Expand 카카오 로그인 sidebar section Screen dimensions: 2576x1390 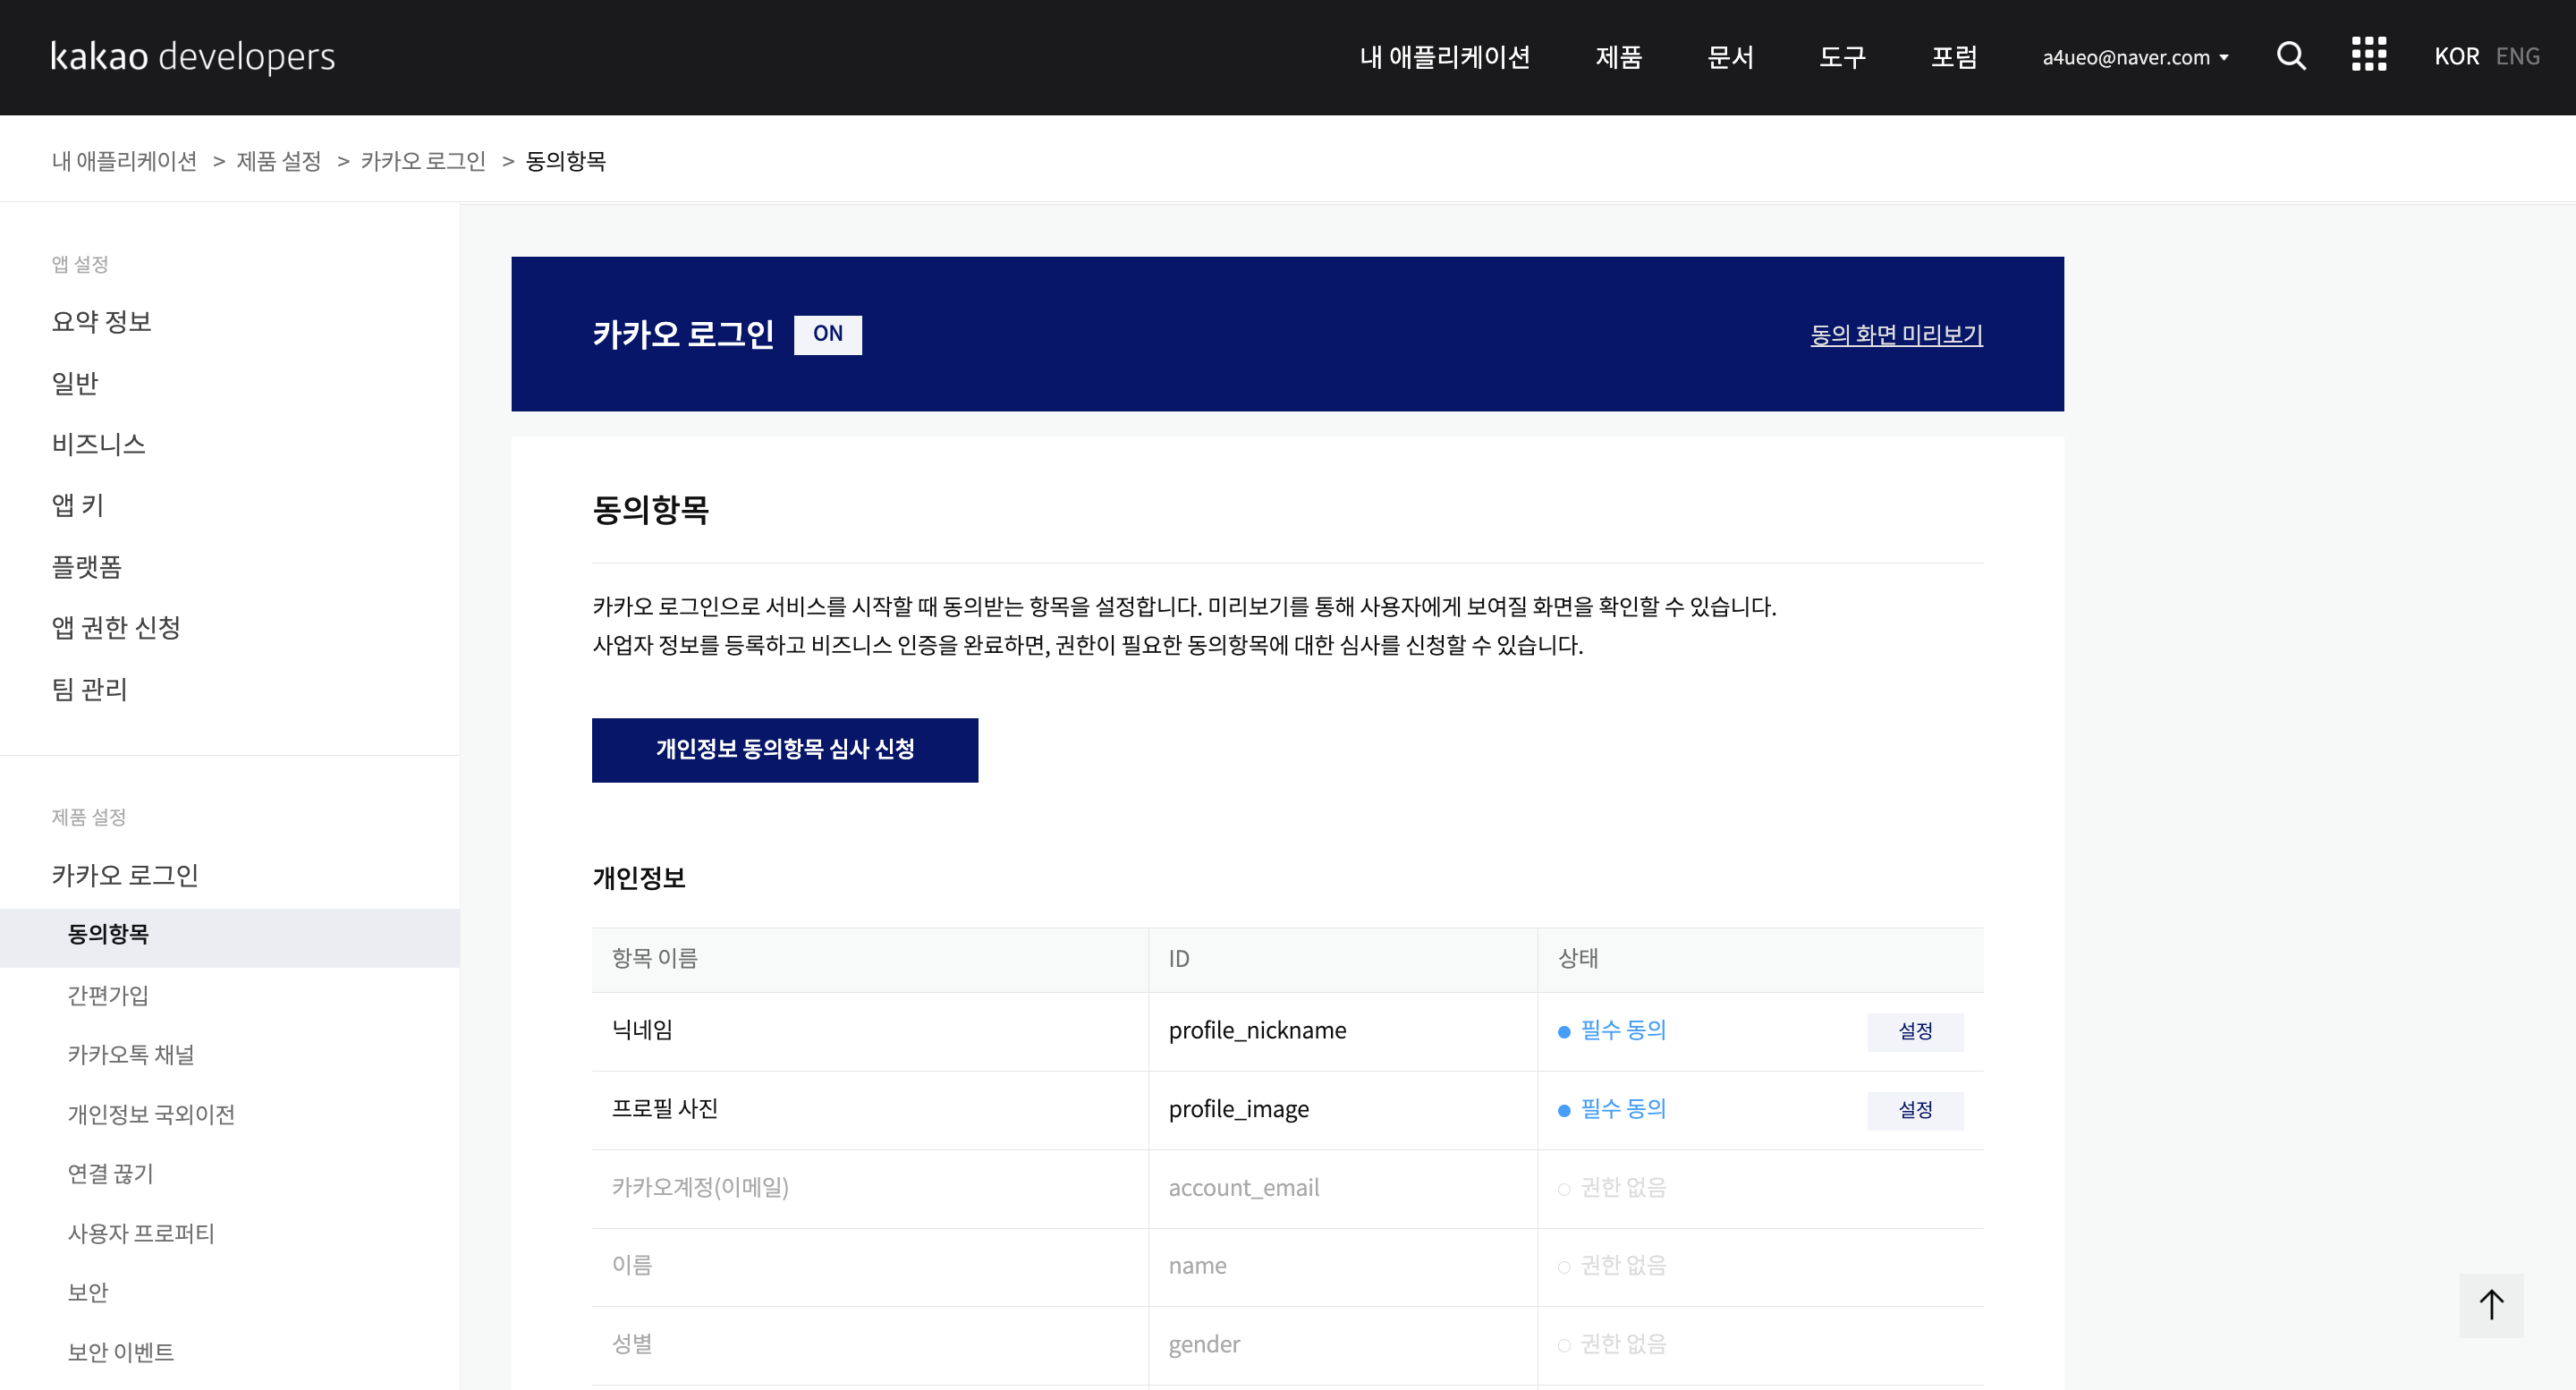click(x=125, y=875)
